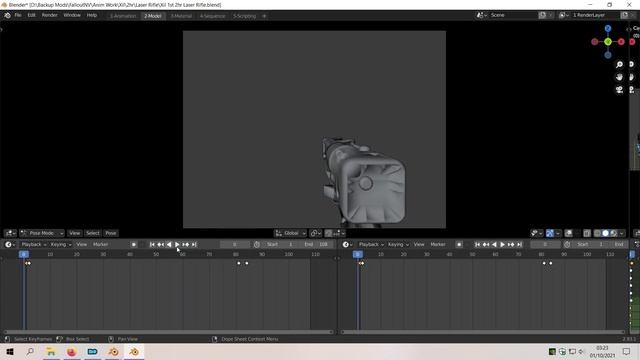
Task: Switch to the 5-Scripting workspace tab
Action: tap(244, 16)
